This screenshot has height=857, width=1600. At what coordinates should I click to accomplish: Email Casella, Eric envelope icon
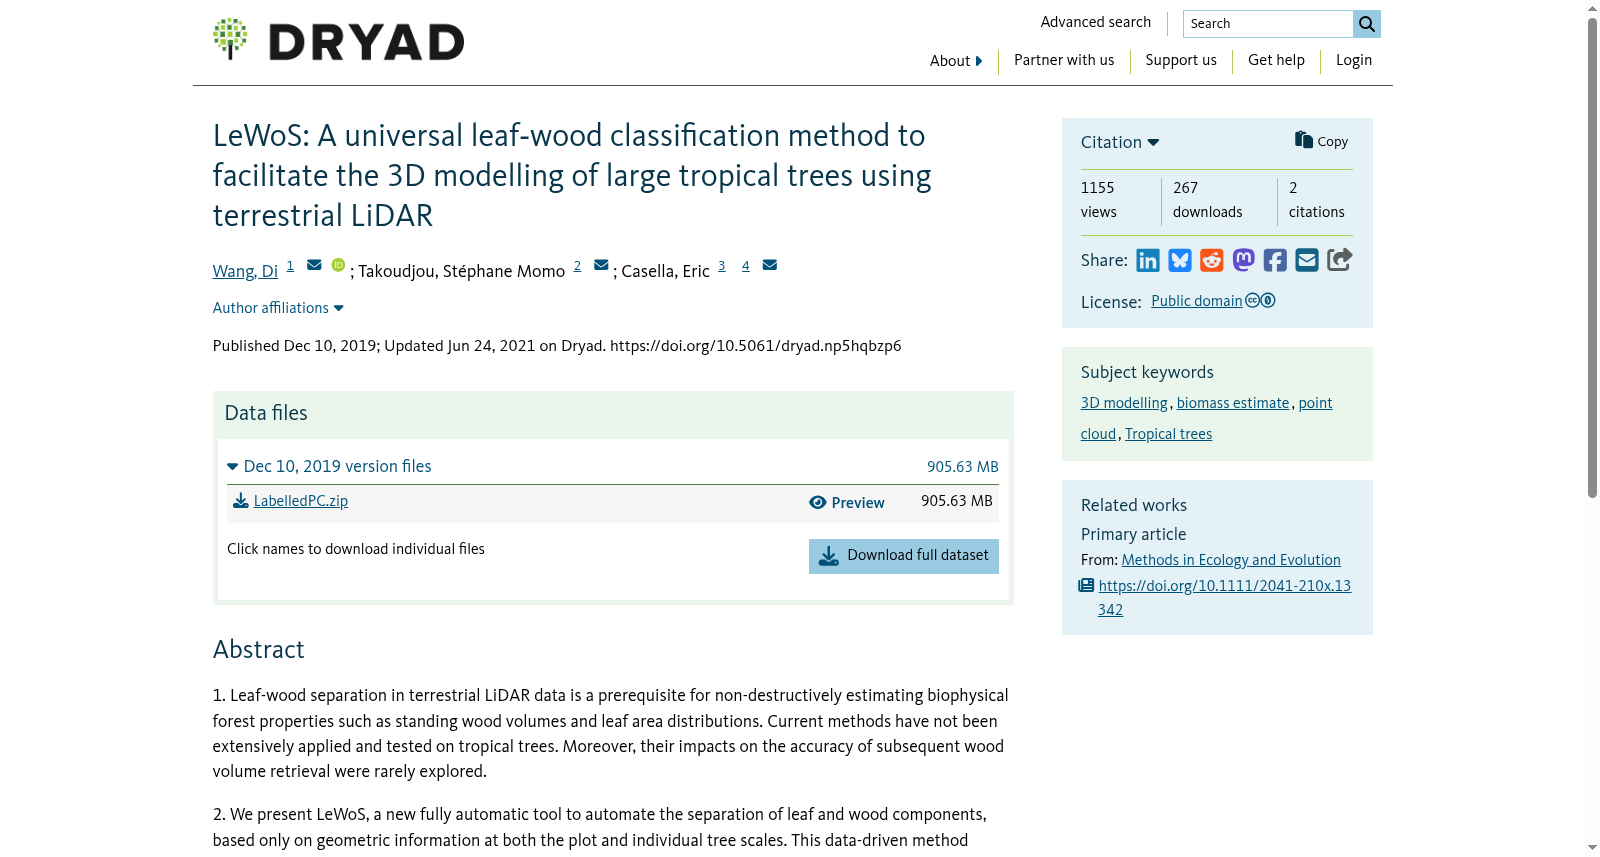[770, 265]
